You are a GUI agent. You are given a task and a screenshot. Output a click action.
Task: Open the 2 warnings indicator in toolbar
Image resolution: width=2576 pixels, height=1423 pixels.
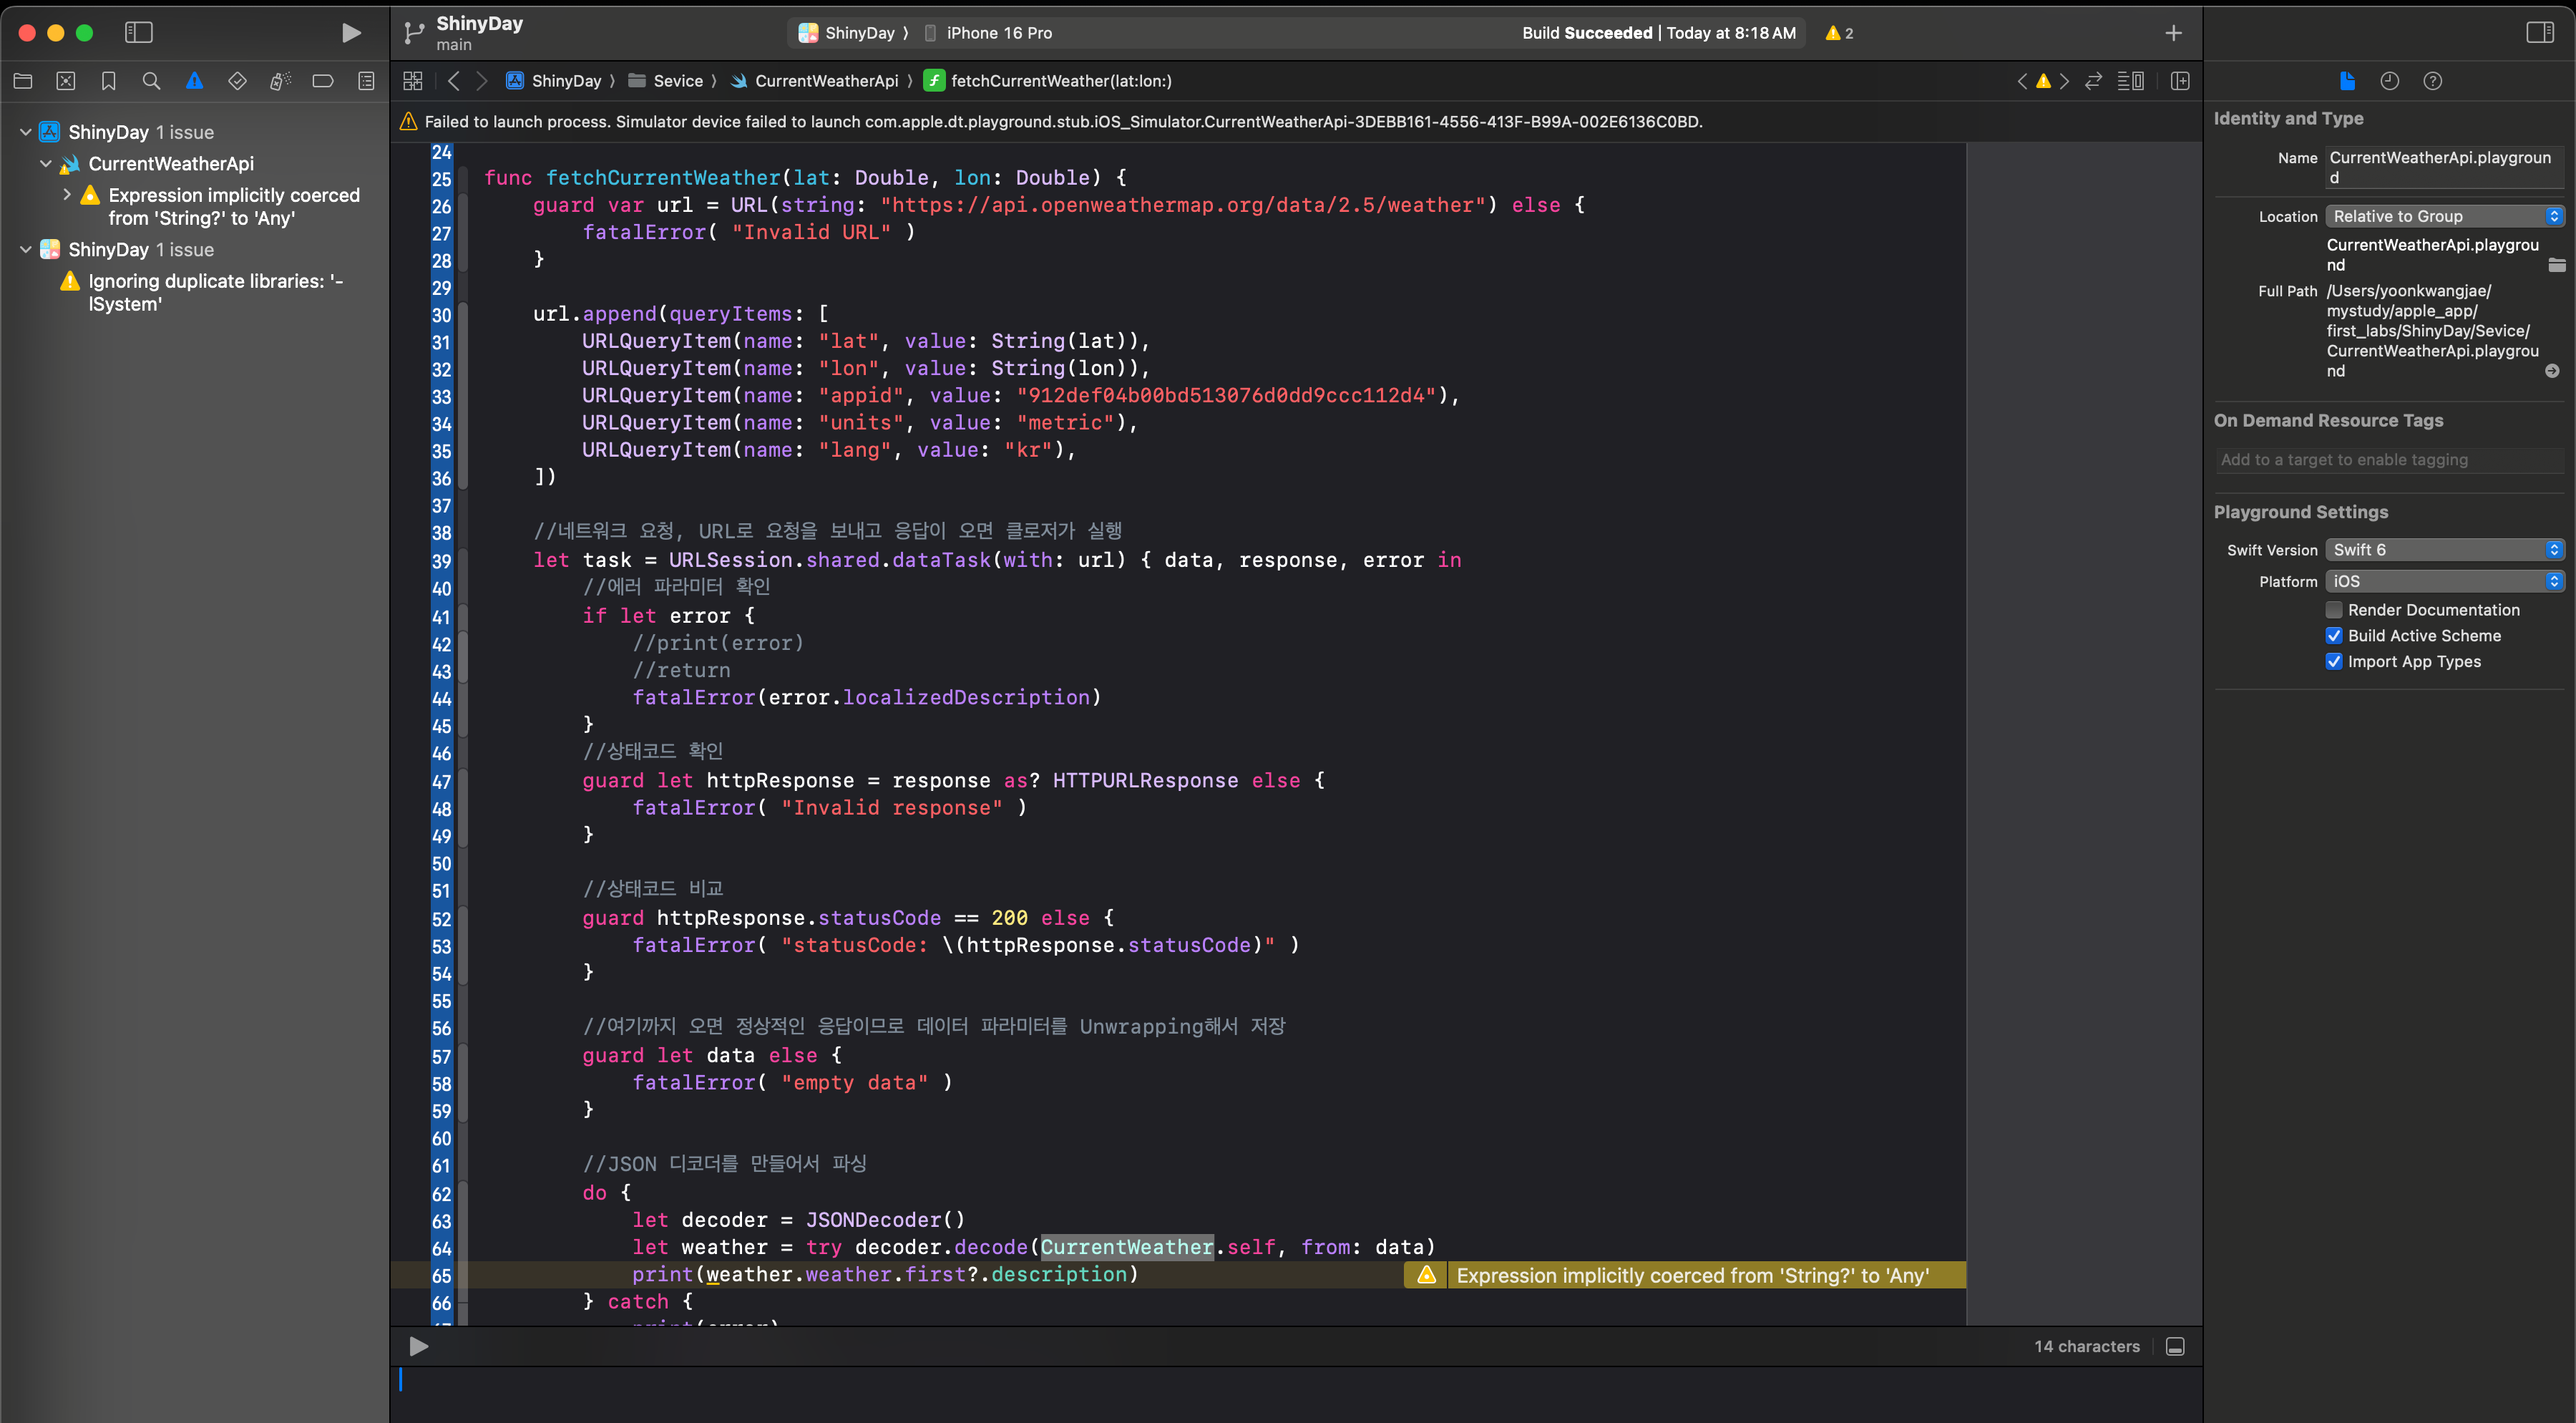(1839, 33)
